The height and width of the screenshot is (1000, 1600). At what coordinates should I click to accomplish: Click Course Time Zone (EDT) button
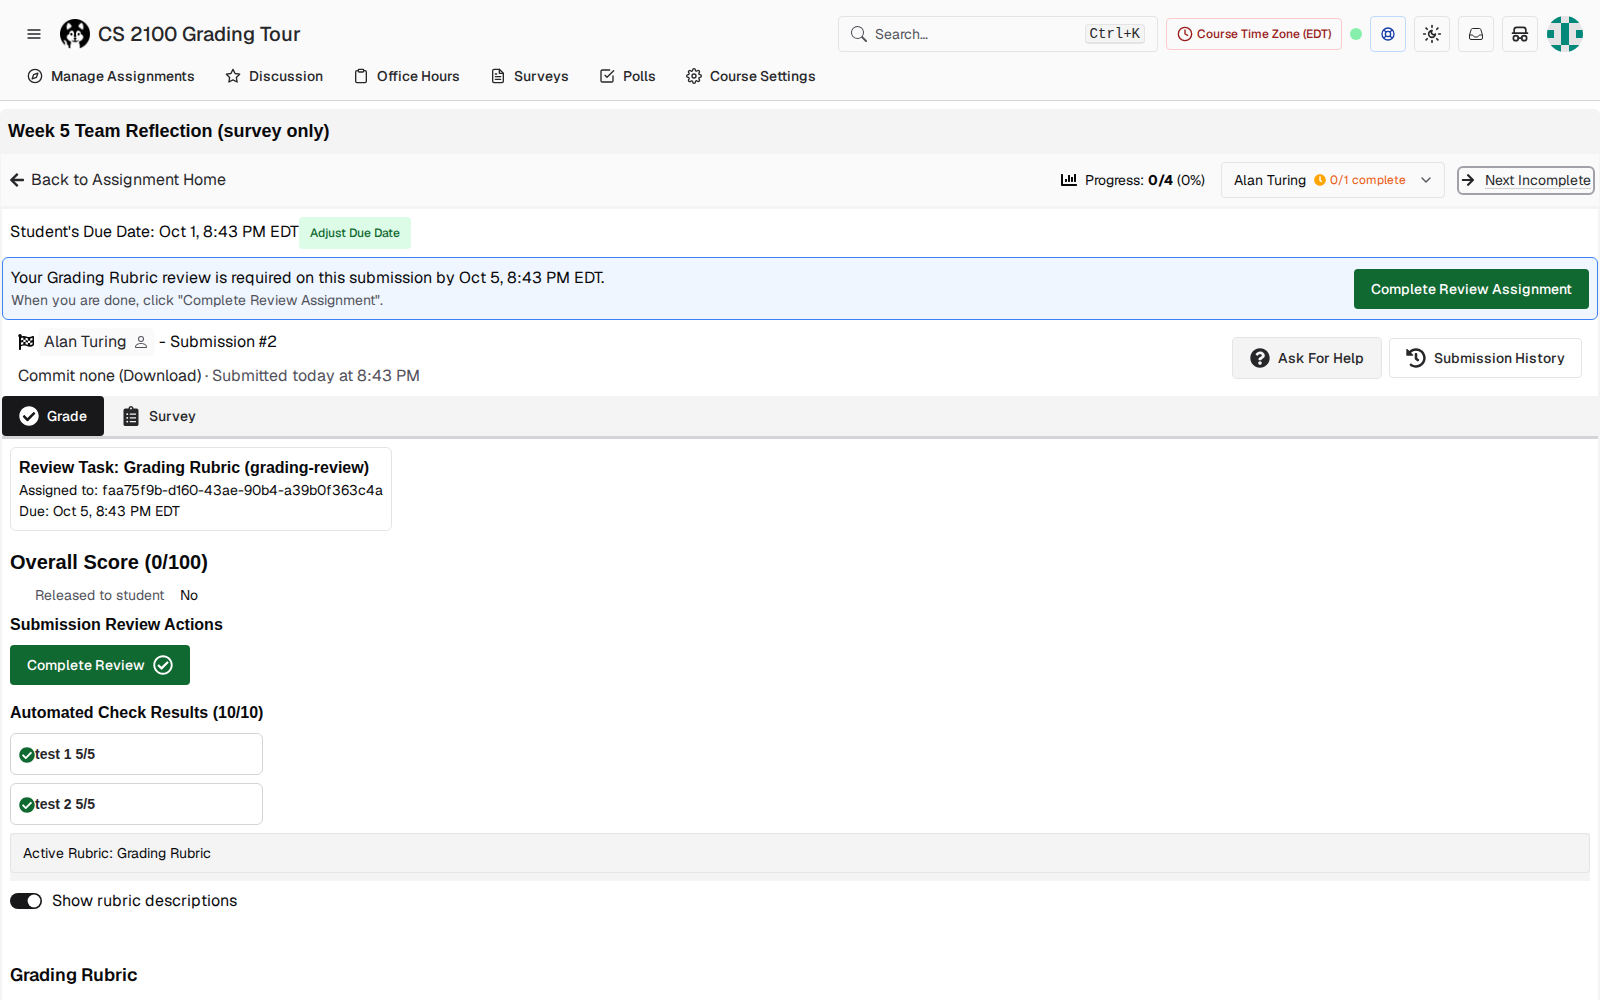(1254, 34)
